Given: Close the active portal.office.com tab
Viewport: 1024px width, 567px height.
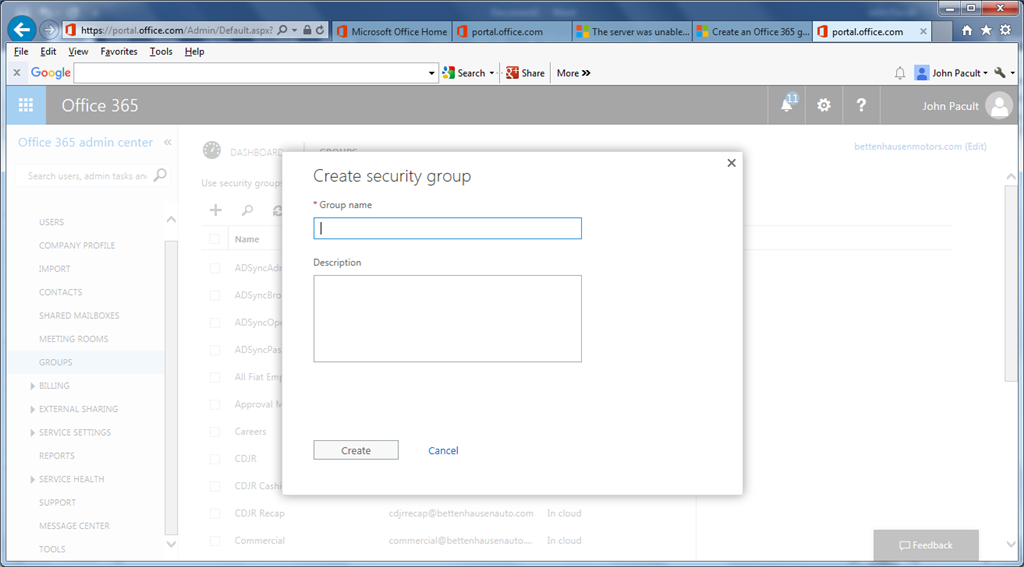Looking at the screenshot, I should point(923,31).
